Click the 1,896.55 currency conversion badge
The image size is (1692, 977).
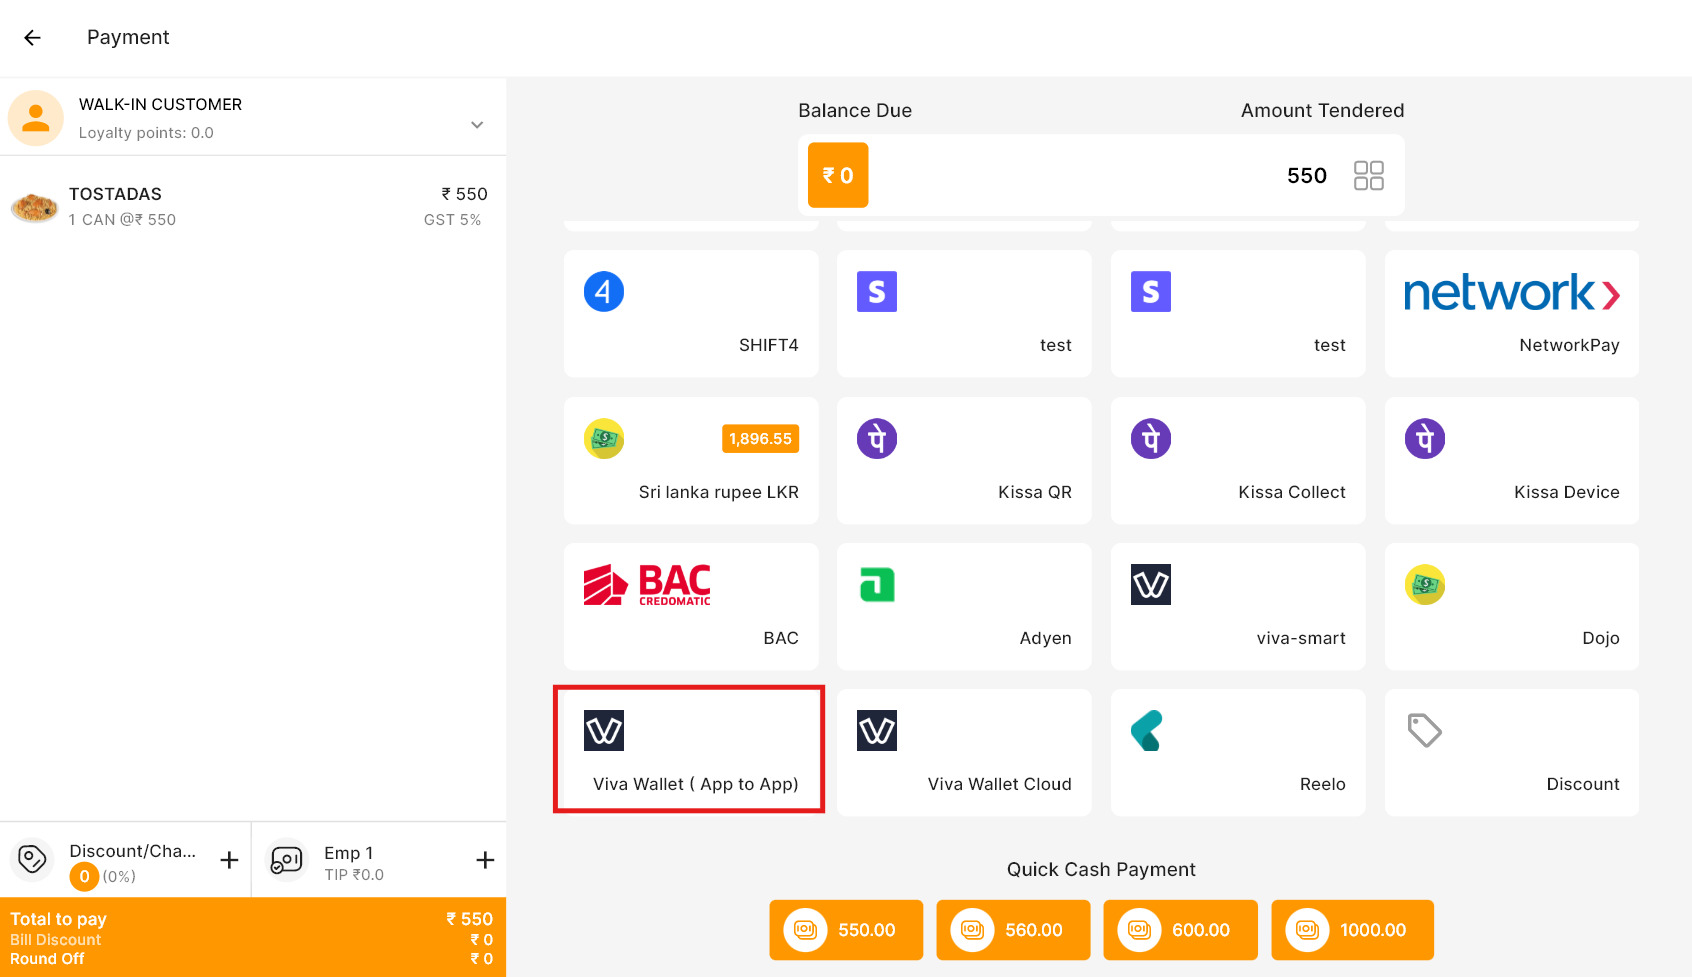pyautogui.click(x=760, y=439)
